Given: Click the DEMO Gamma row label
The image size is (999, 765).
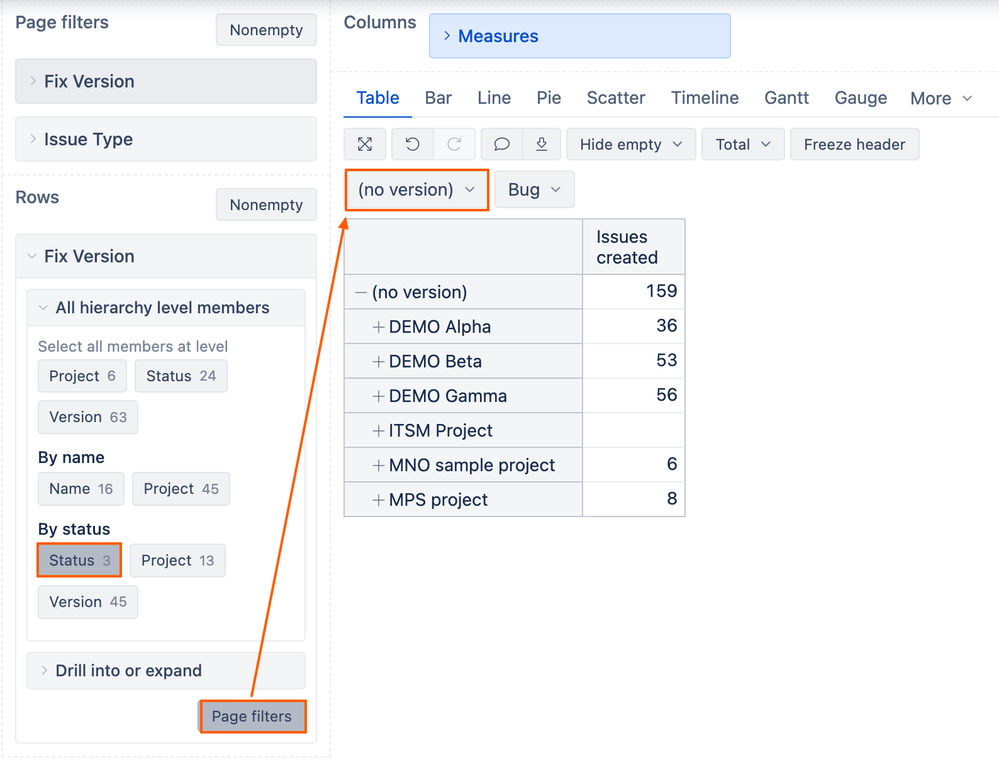Looking at the screenshot, I should click(447, 396).
